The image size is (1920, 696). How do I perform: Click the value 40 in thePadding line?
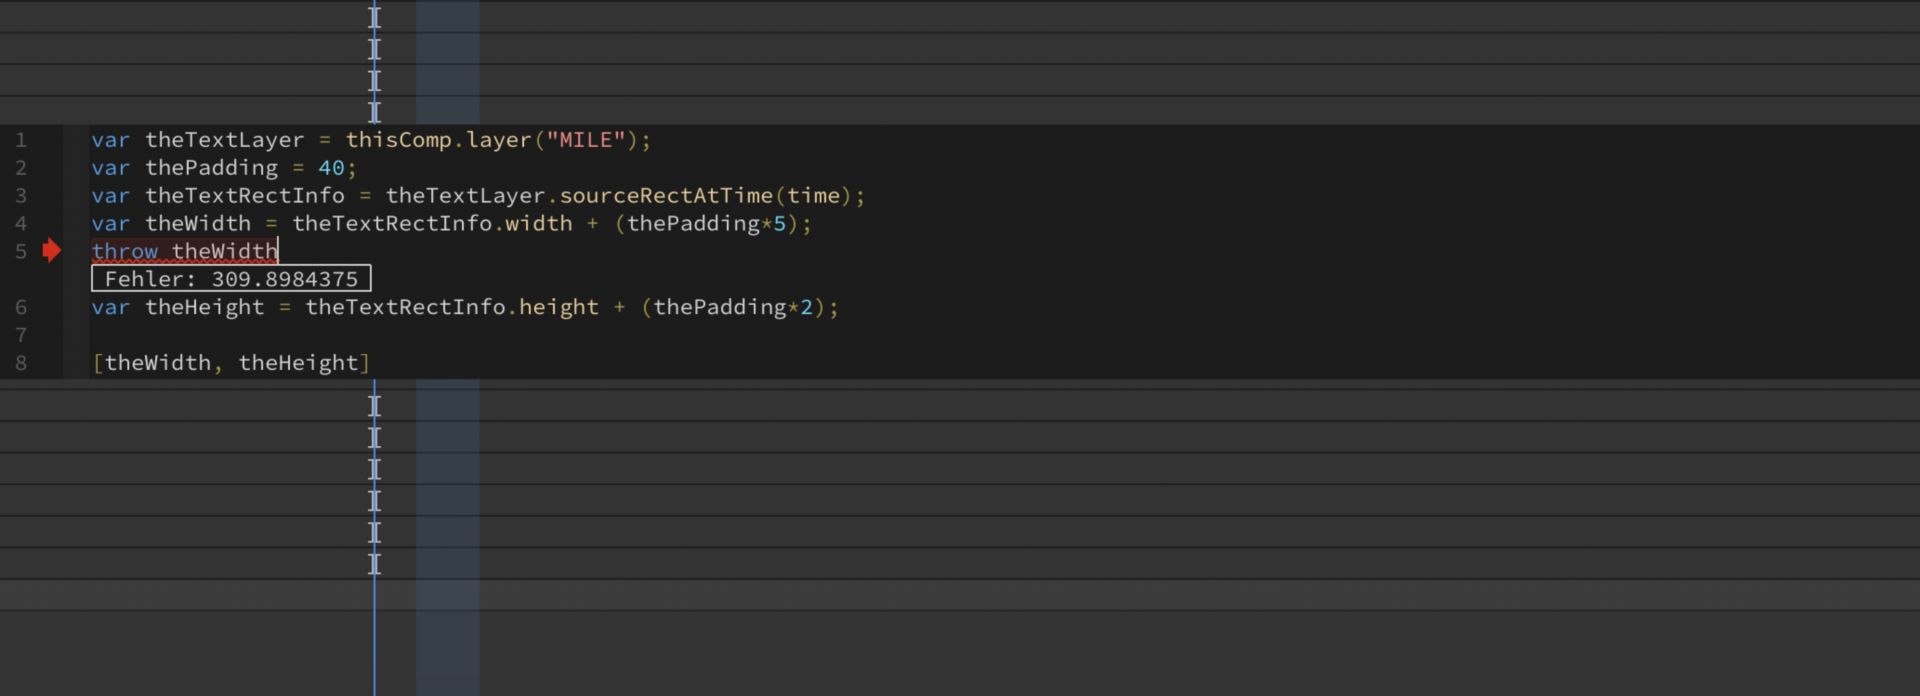click(331, 168)
